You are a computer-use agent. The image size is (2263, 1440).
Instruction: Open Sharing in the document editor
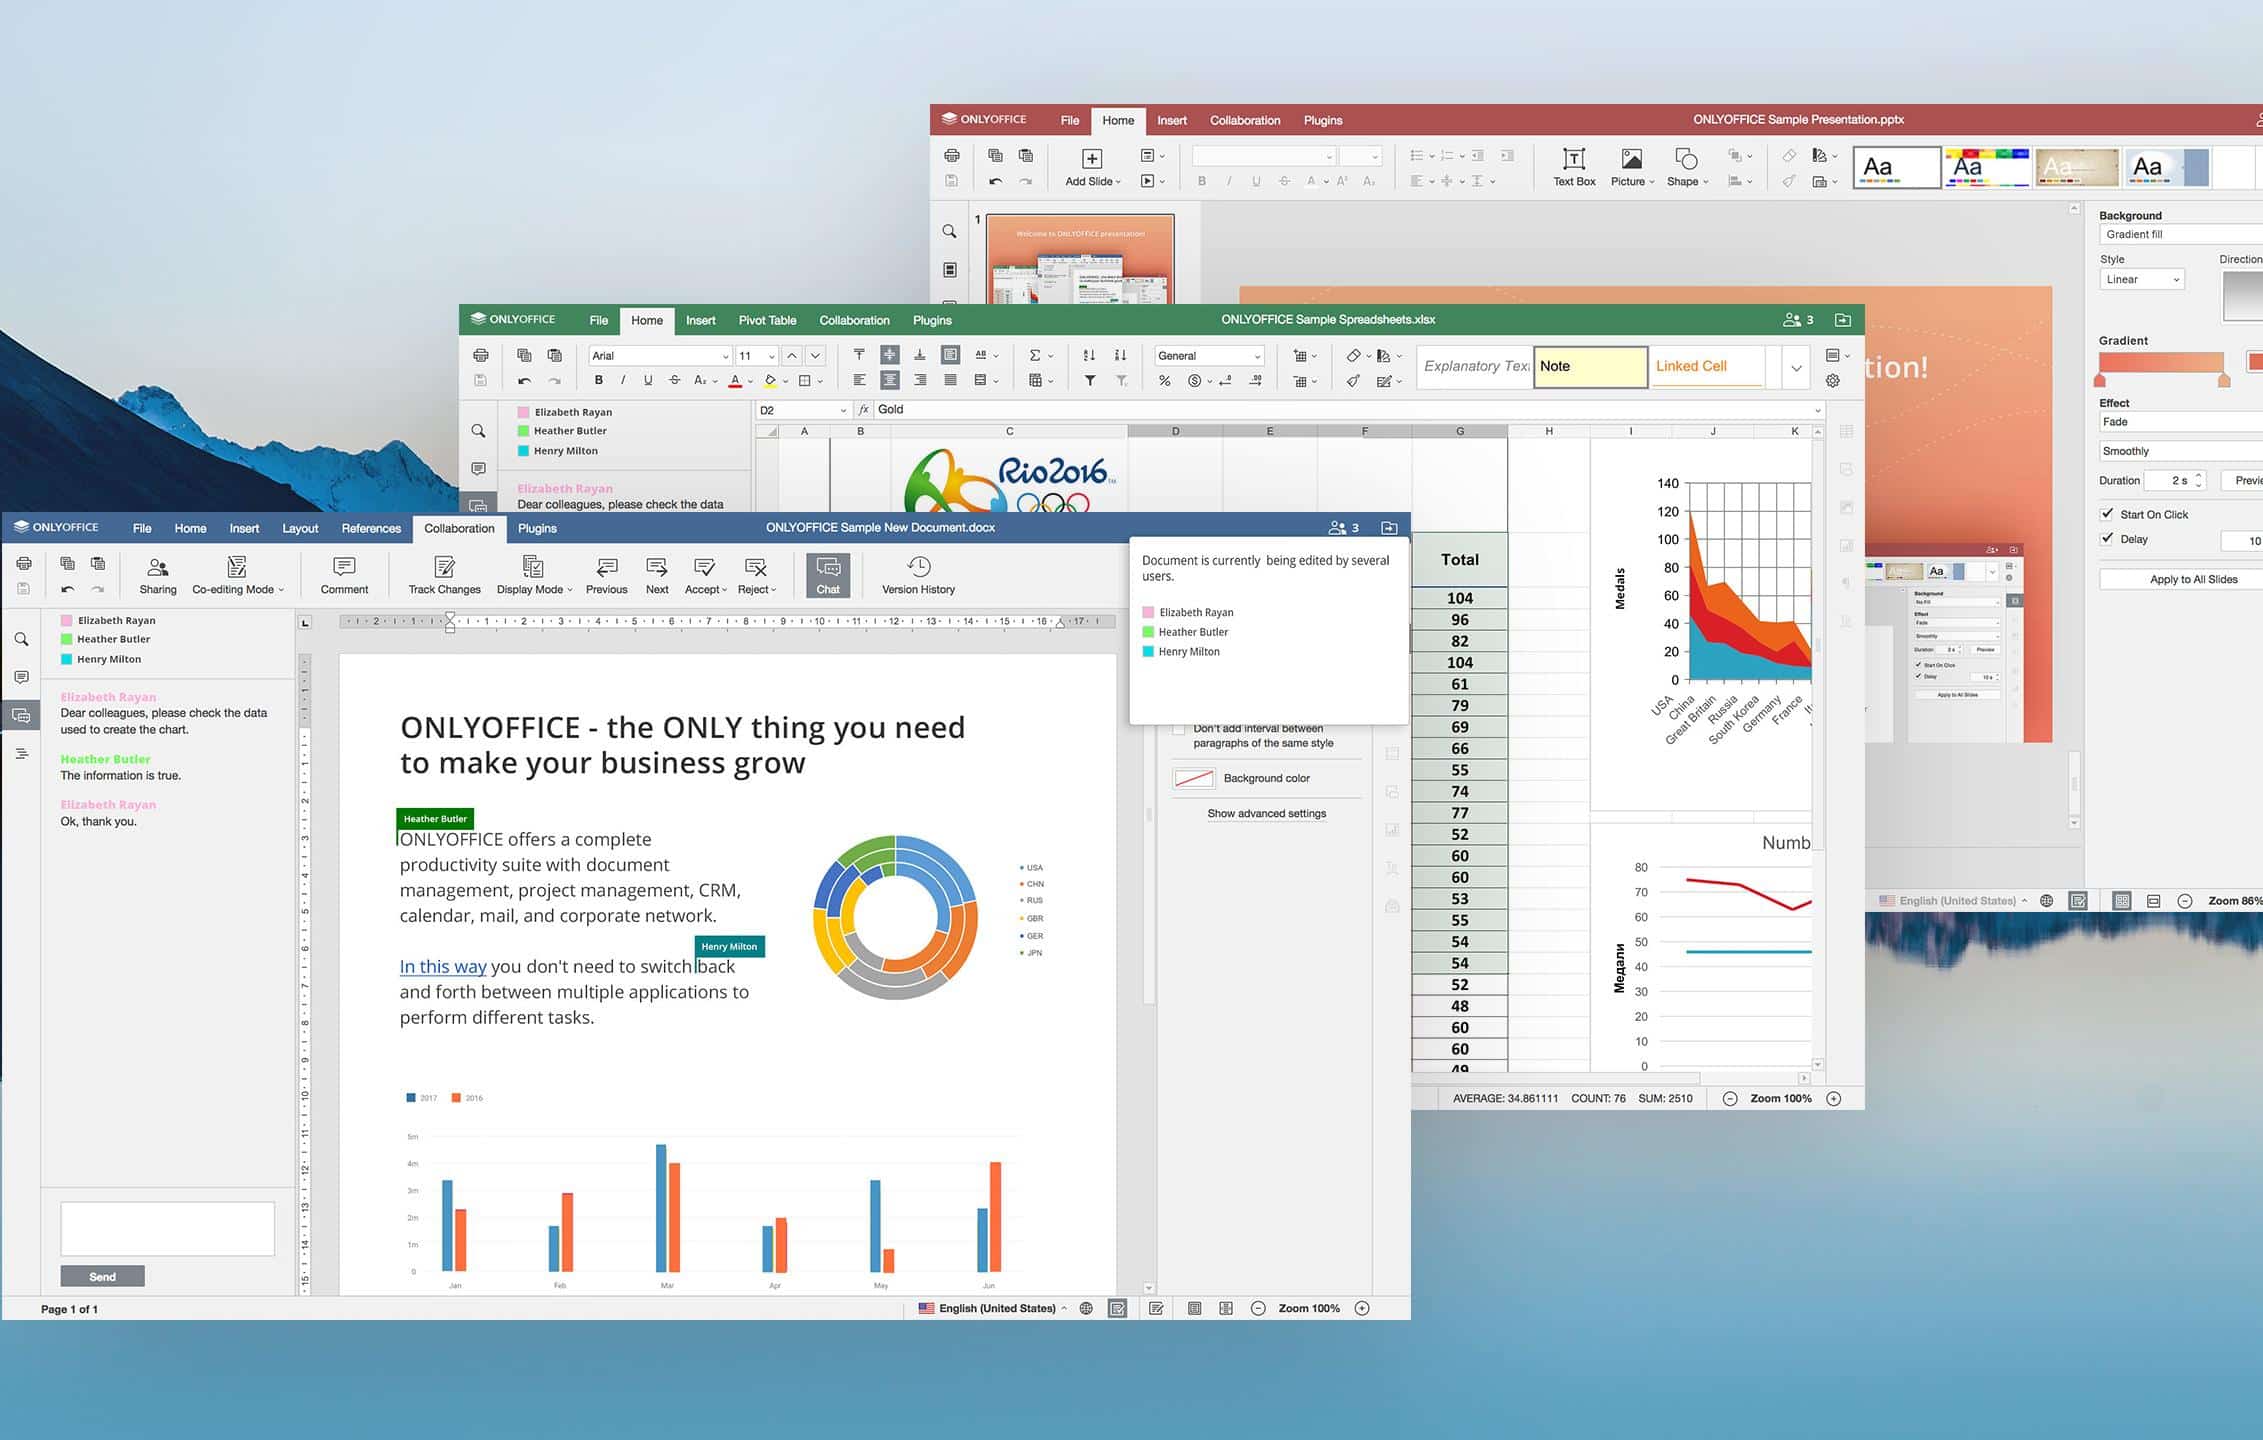pos(157,576)
